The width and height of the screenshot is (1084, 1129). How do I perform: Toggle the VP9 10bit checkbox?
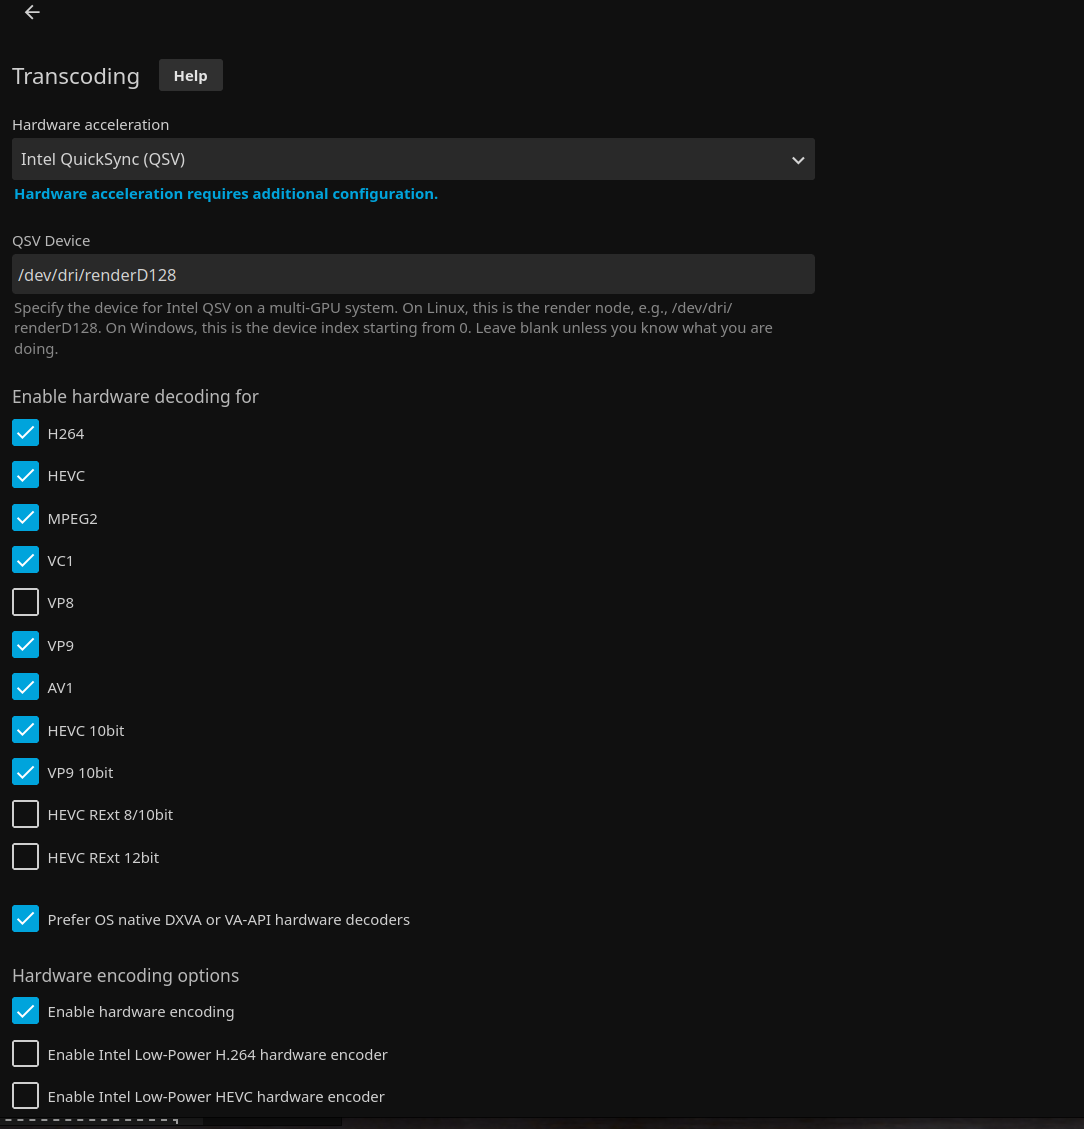26,772
